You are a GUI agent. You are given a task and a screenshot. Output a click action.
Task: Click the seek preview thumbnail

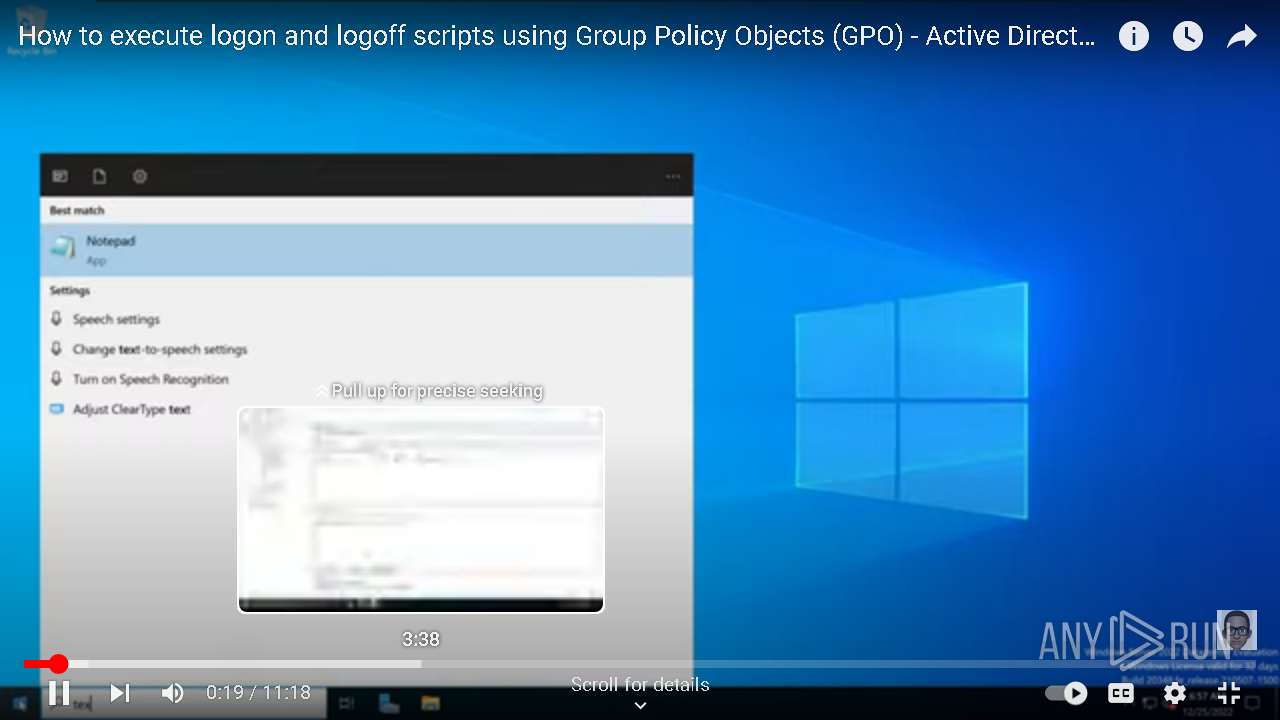click(421, 509)
